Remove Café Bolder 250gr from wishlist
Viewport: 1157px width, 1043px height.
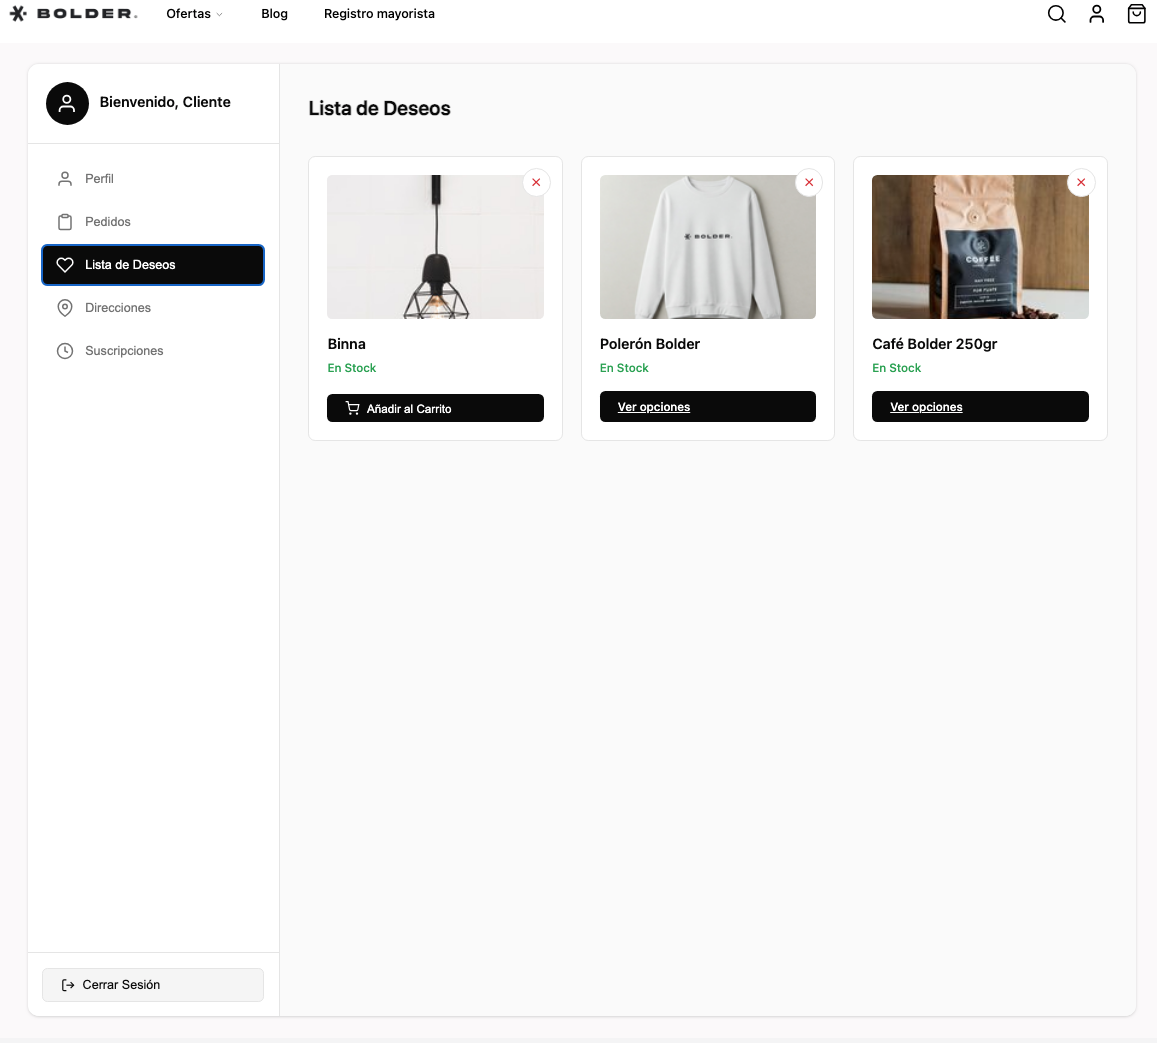click(1081, 182)
